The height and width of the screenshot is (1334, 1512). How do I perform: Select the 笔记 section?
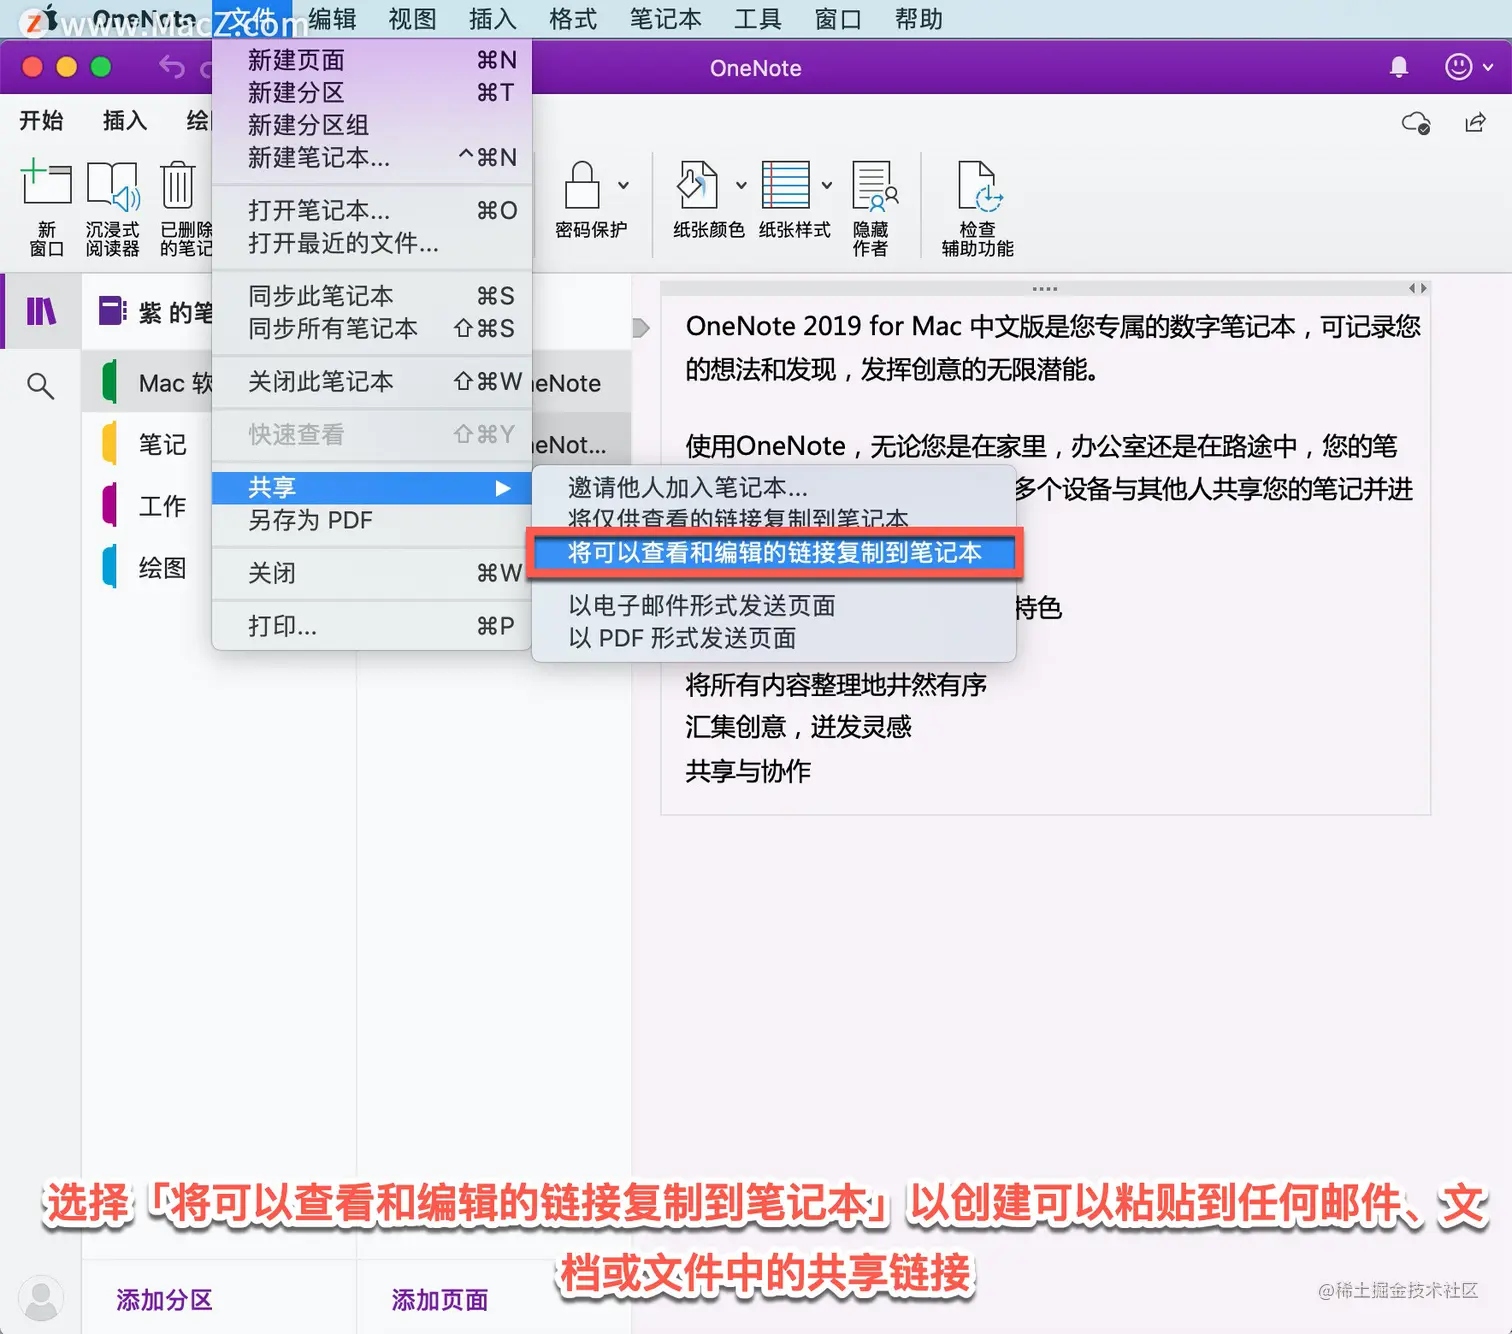[x=147, y=444]
